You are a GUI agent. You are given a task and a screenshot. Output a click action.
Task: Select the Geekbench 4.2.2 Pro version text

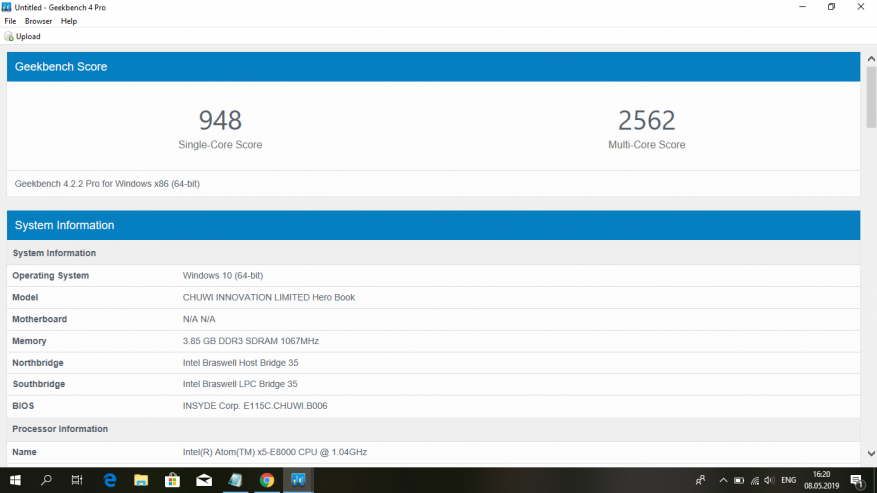(107, 184)
